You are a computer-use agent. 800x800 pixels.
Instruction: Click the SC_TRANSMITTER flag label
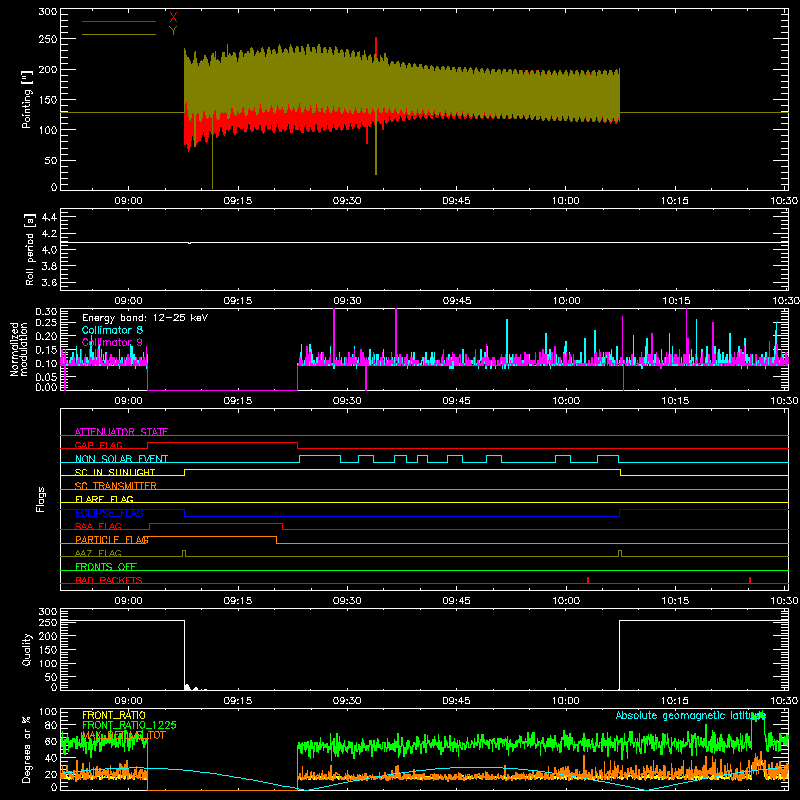tap(116, 486)
